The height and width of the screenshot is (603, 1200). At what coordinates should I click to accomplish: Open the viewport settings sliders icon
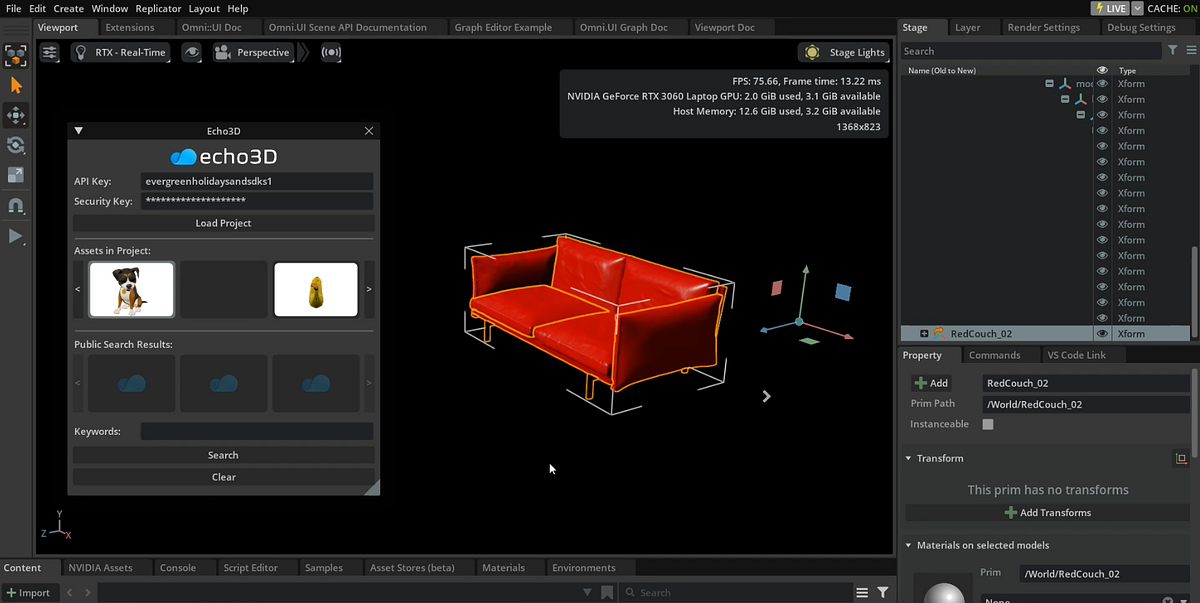(x=49, y=52)
